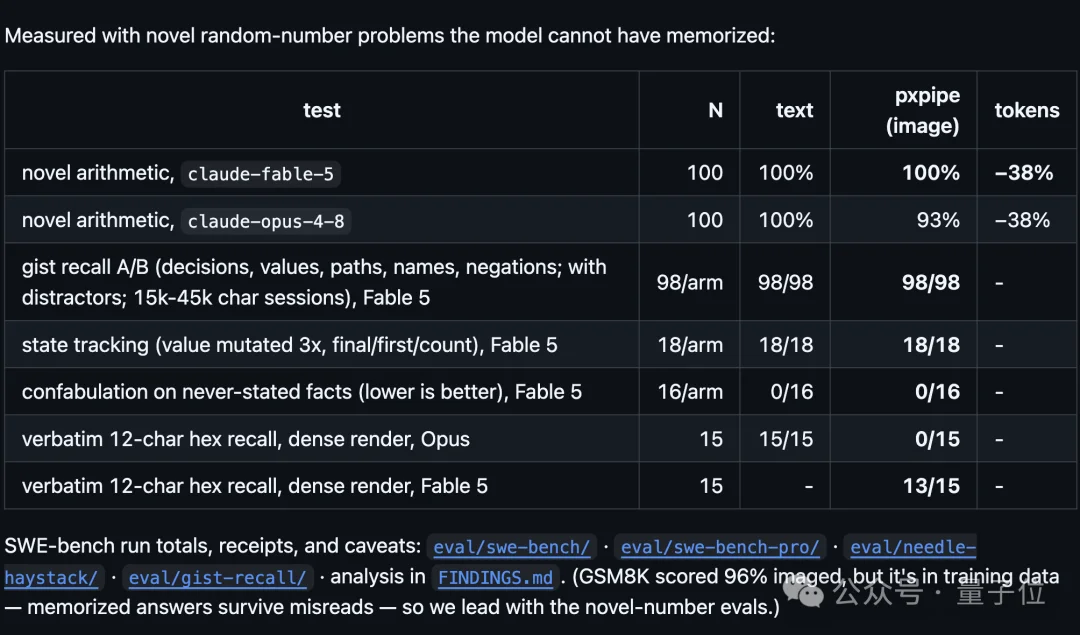
Task: Select the 13/15 pxpipe result cell
Action: pos(931,486)
